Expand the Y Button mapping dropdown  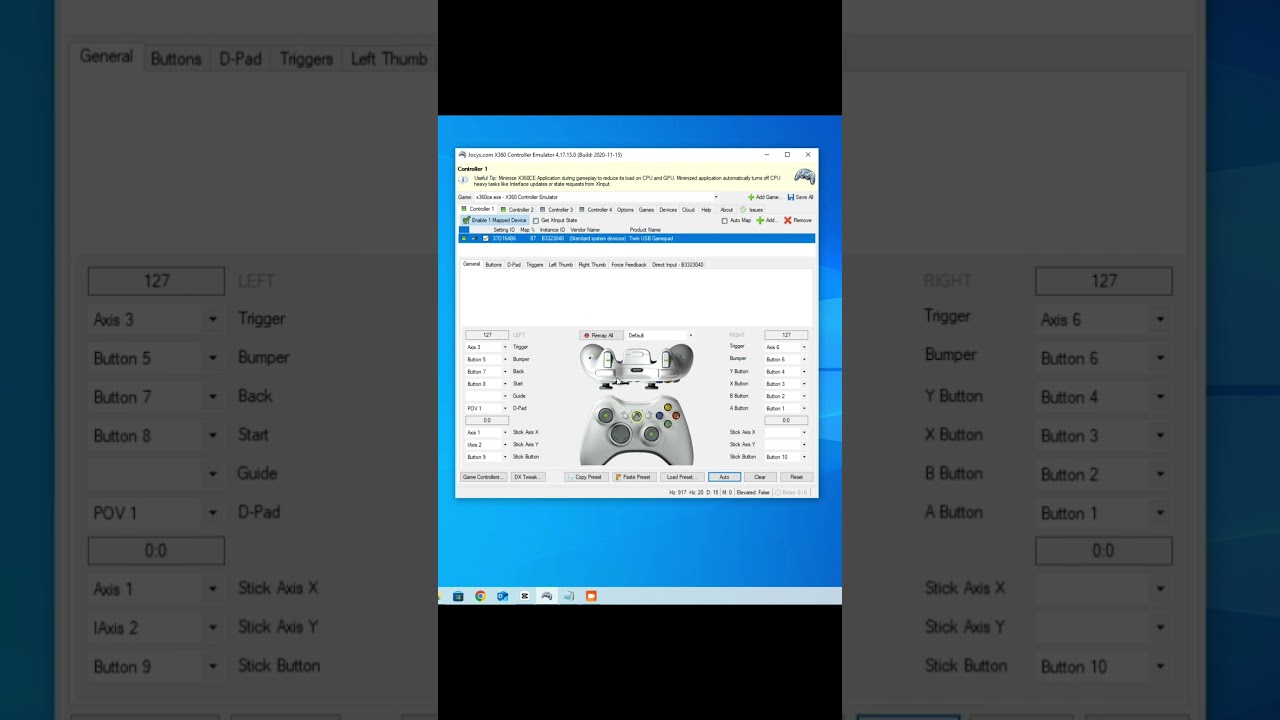[803, 372]
